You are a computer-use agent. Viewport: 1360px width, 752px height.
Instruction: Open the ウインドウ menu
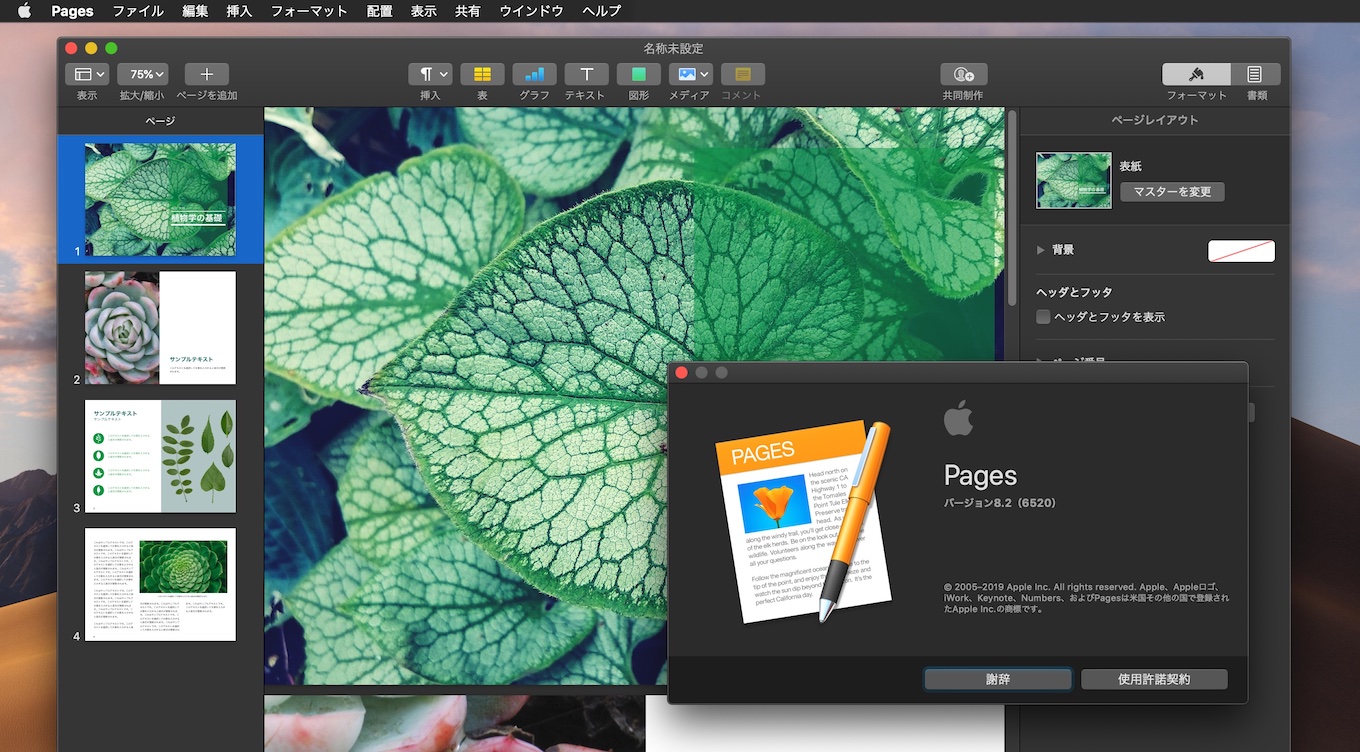[532, 11]
